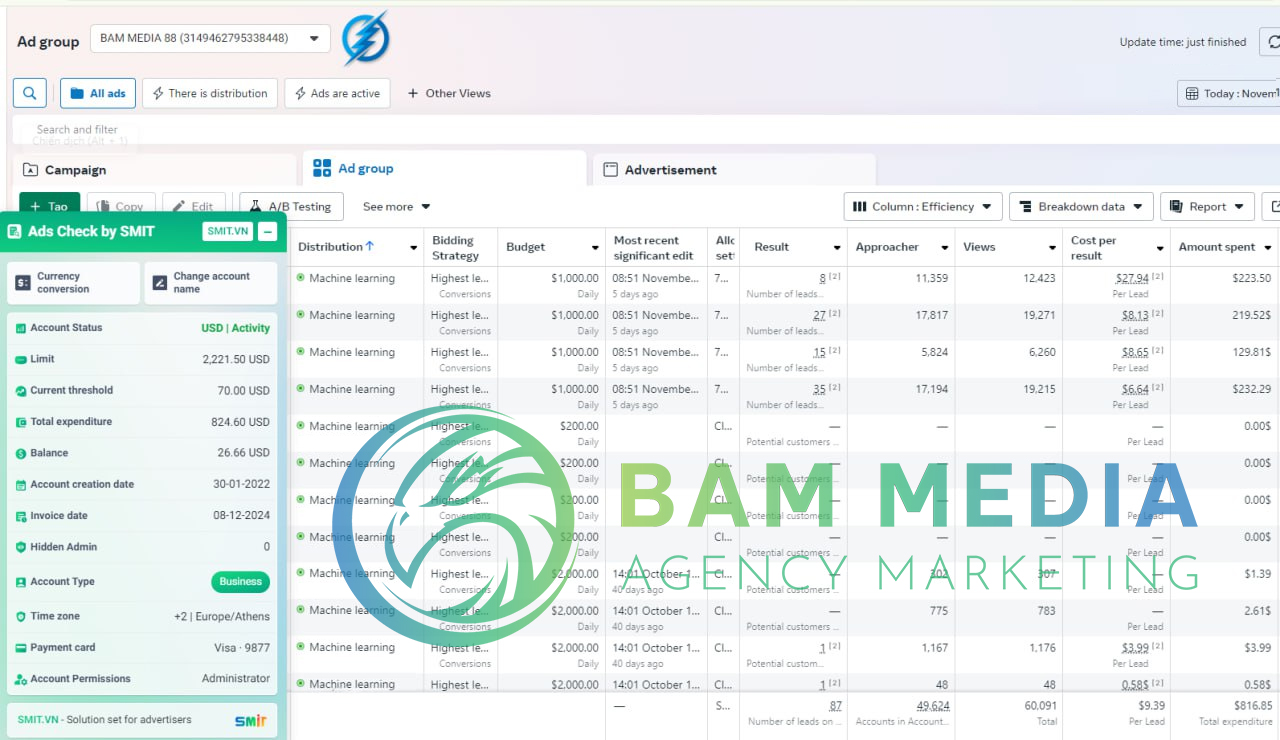Click the Limit row icon
Viewport: 1280px width, 740px height.
[21, 359]
